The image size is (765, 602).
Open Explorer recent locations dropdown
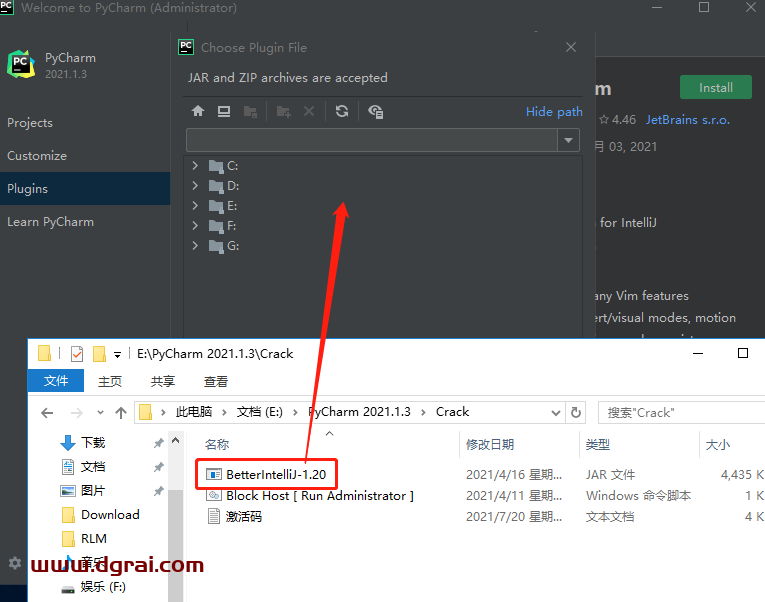tap(100, 413)
